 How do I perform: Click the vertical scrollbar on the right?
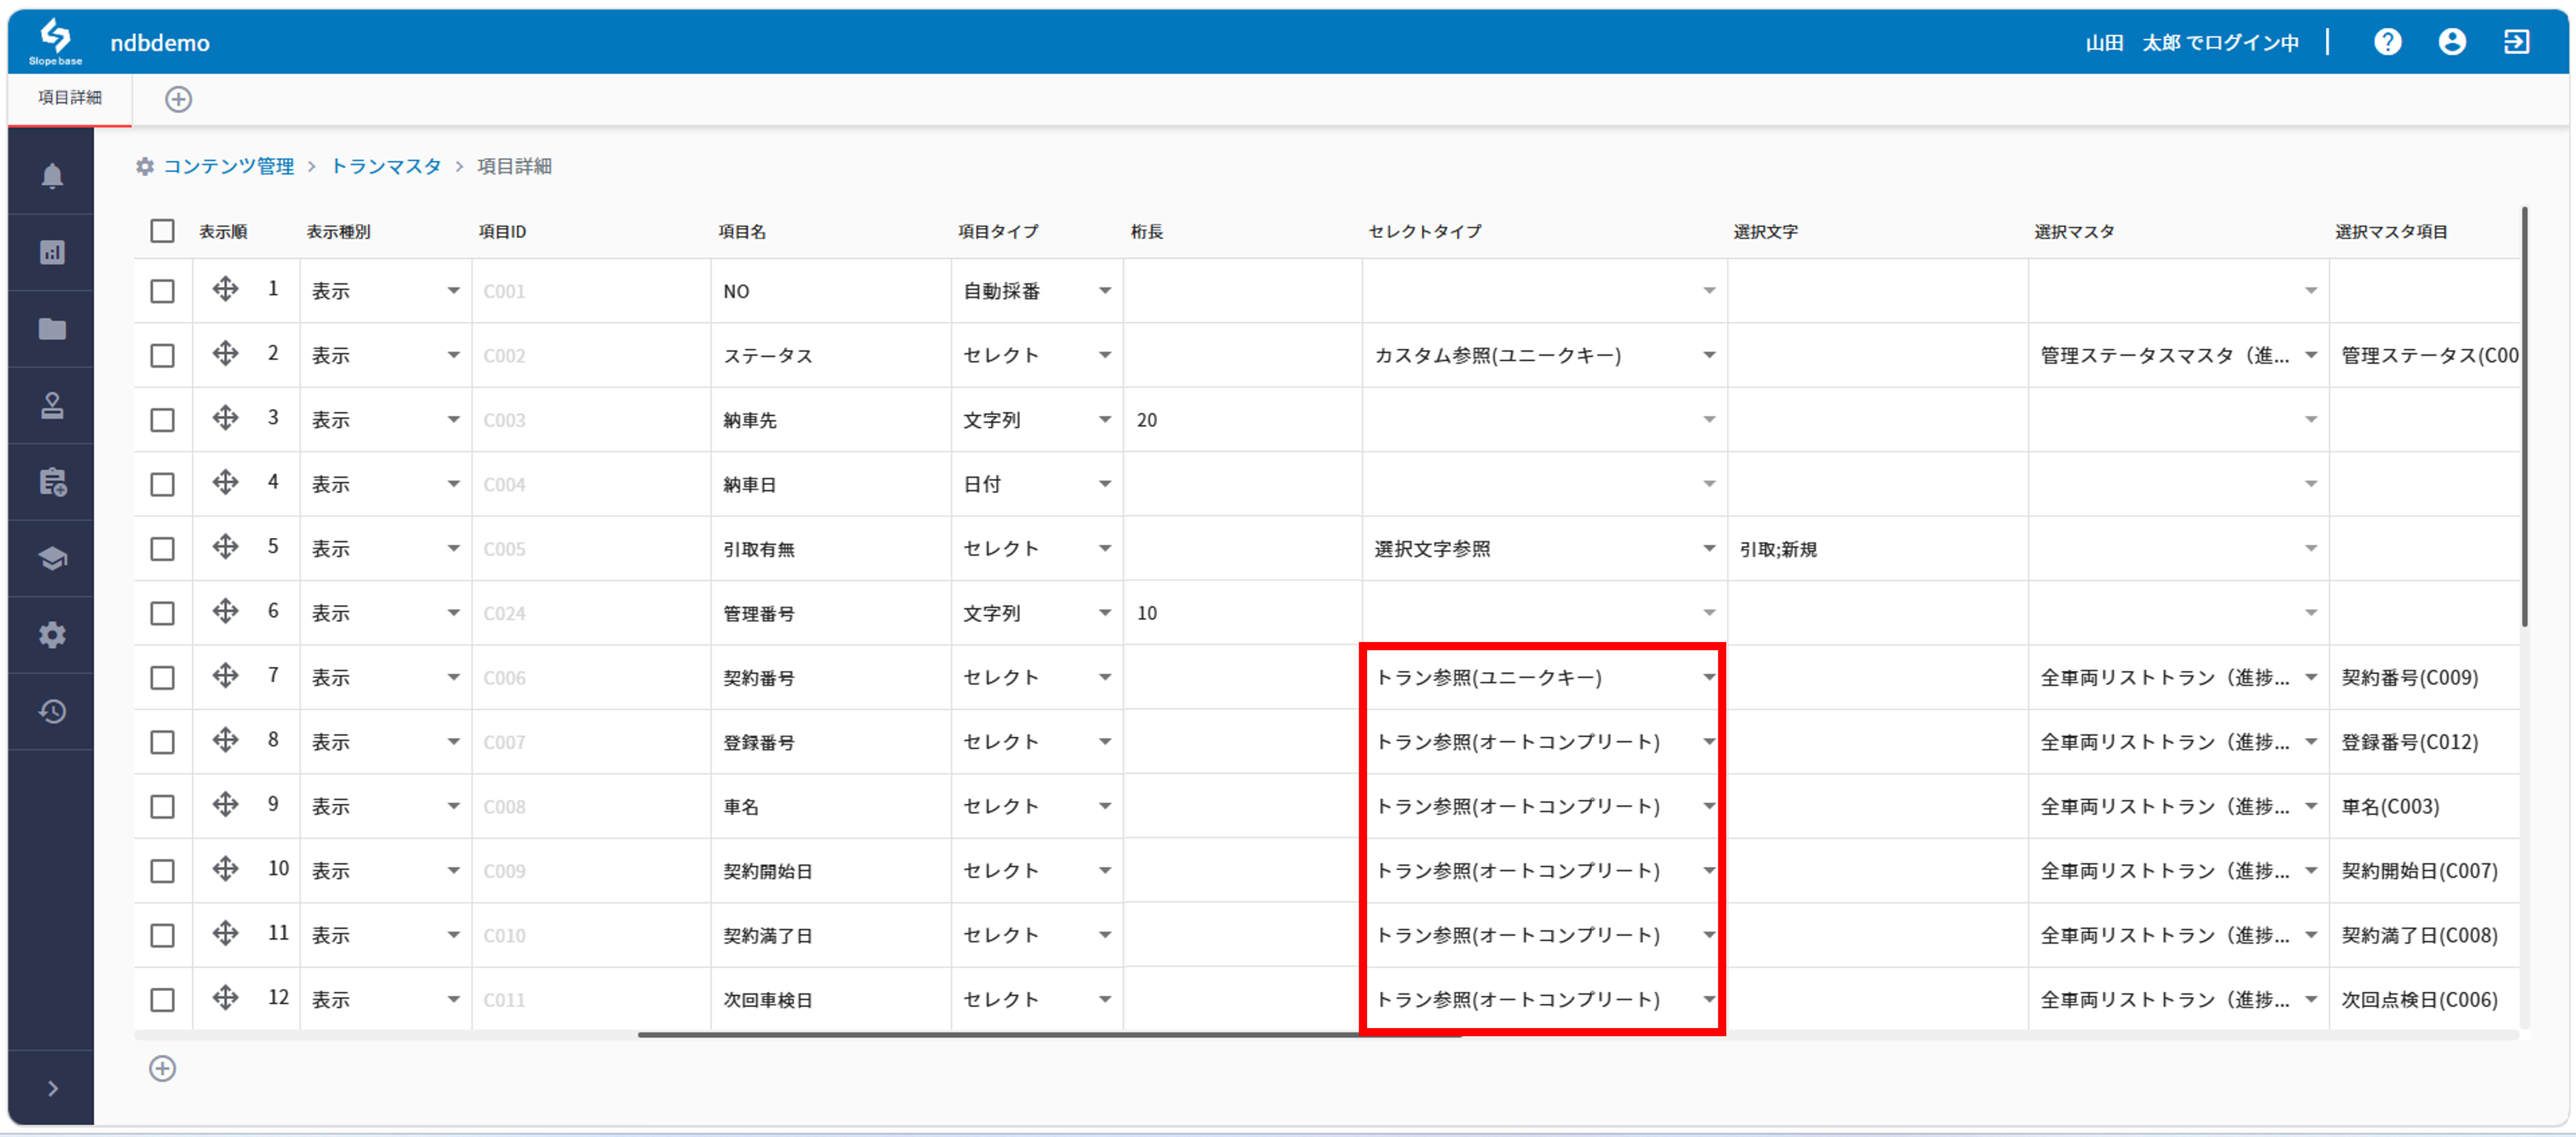click(x=2524, y=416)
